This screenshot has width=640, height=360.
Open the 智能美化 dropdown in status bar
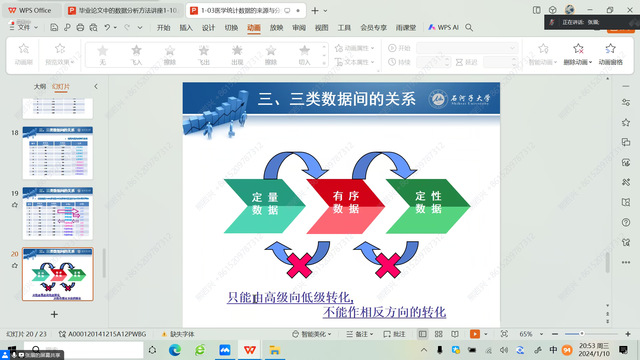(x=312, y=334)
